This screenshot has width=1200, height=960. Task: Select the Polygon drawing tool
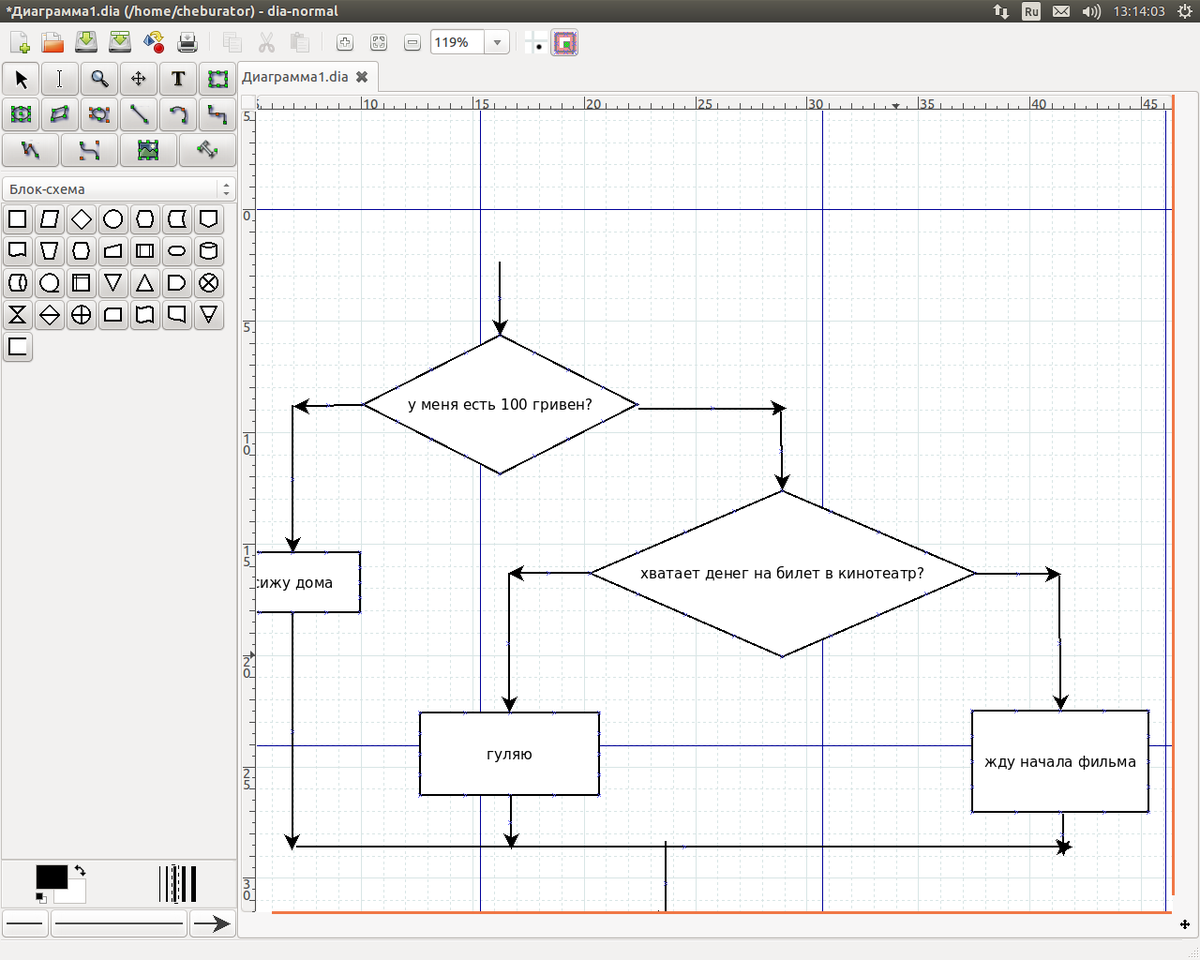(x=60, y=115)
